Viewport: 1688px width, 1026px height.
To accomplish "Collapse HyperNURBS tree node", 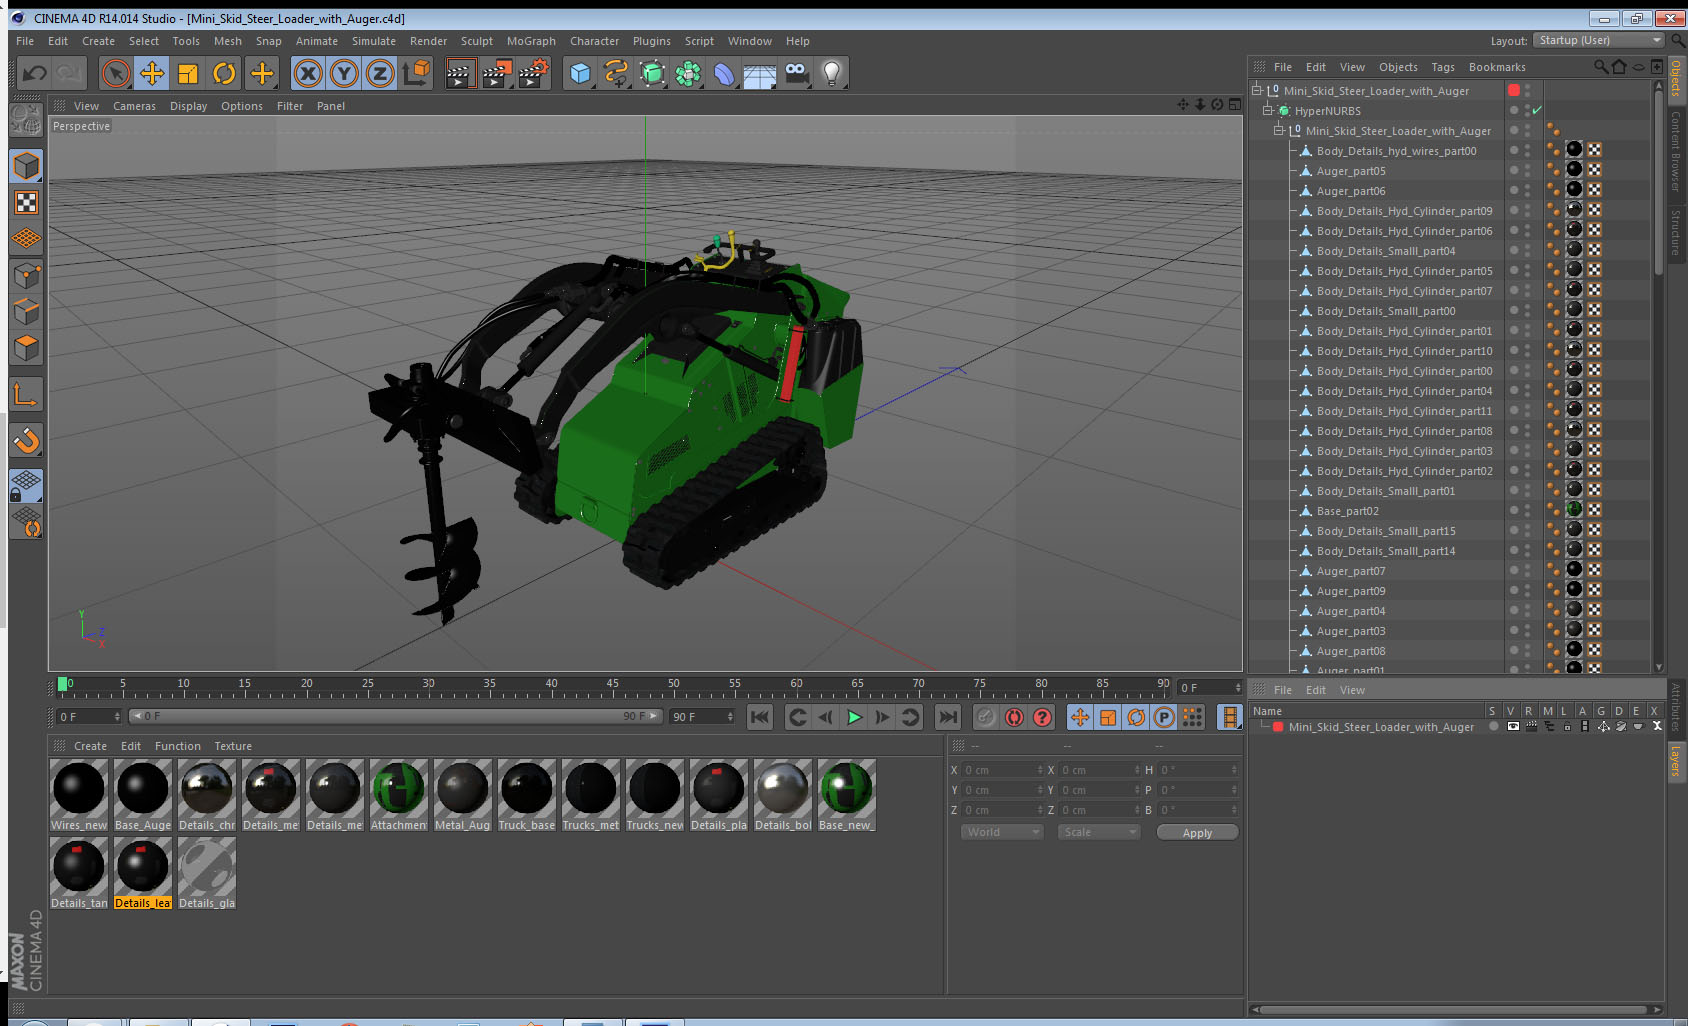I will 1267,110.
